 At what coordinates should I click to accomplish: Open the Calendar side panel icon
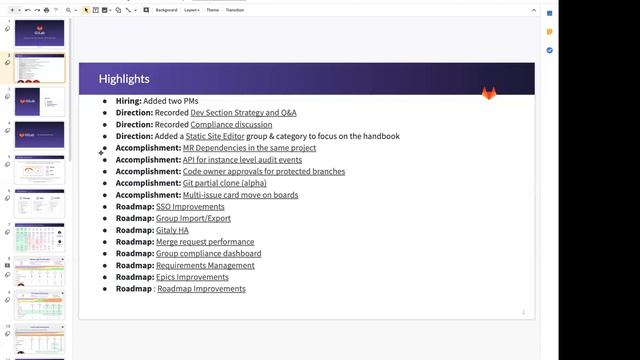[549, 13]
